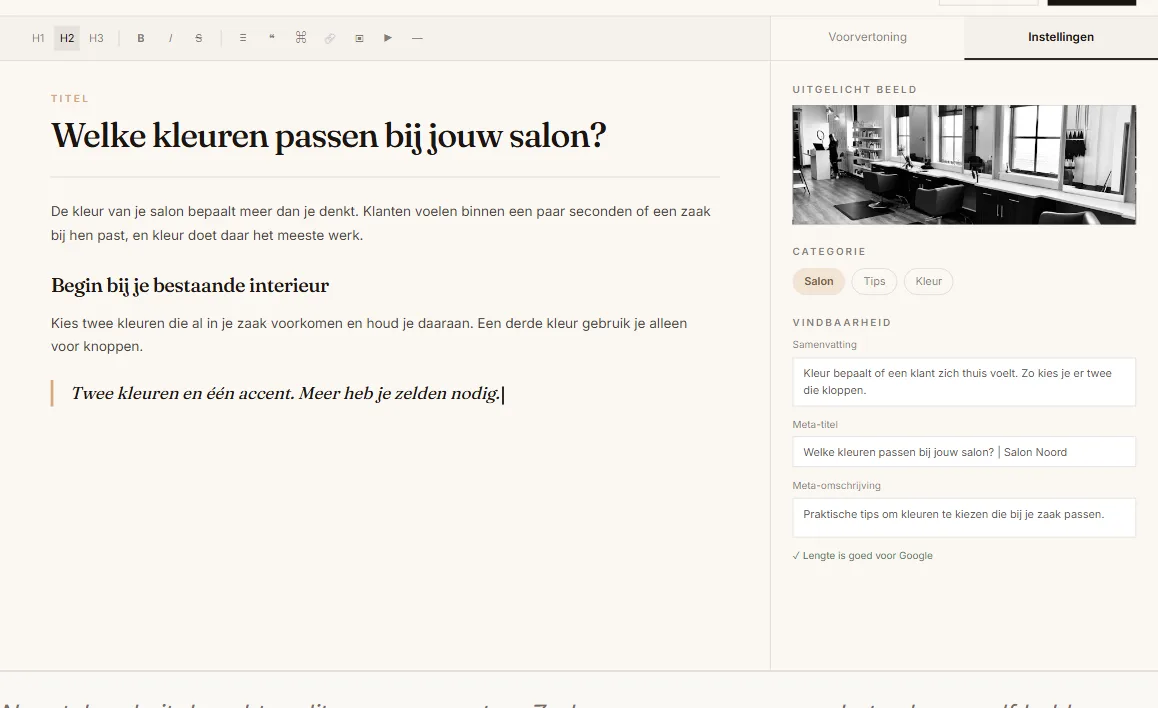Toggle the Salon category chip
Screen dimensions: 1158x708
coord(818,281)
